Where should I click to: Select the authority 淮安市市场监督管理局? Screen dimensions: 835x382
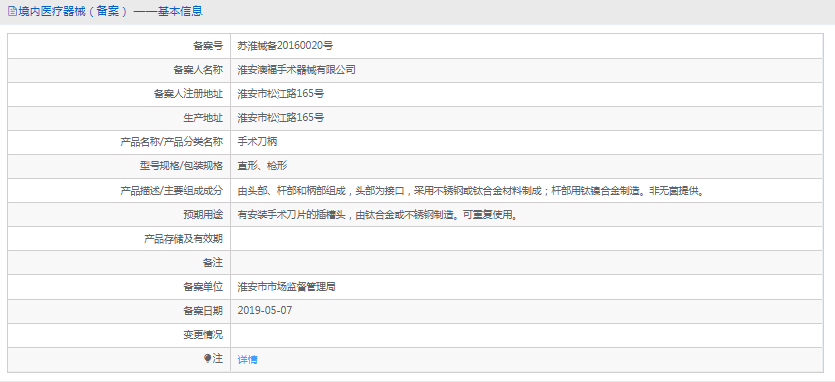coord(286,287)
